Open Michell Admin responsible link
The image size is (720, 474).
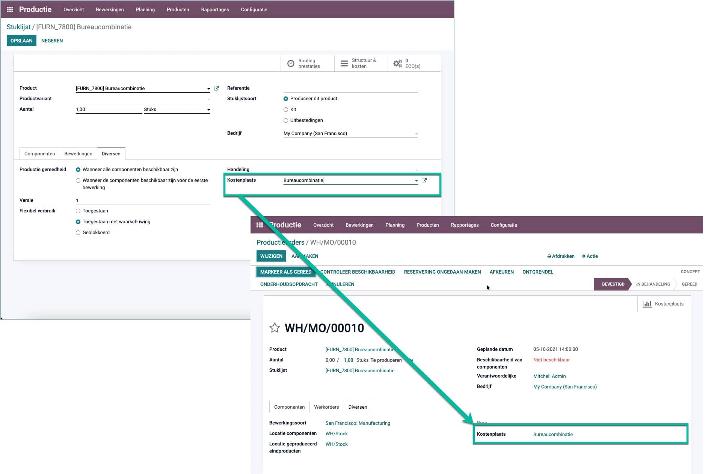pos(550,376)
